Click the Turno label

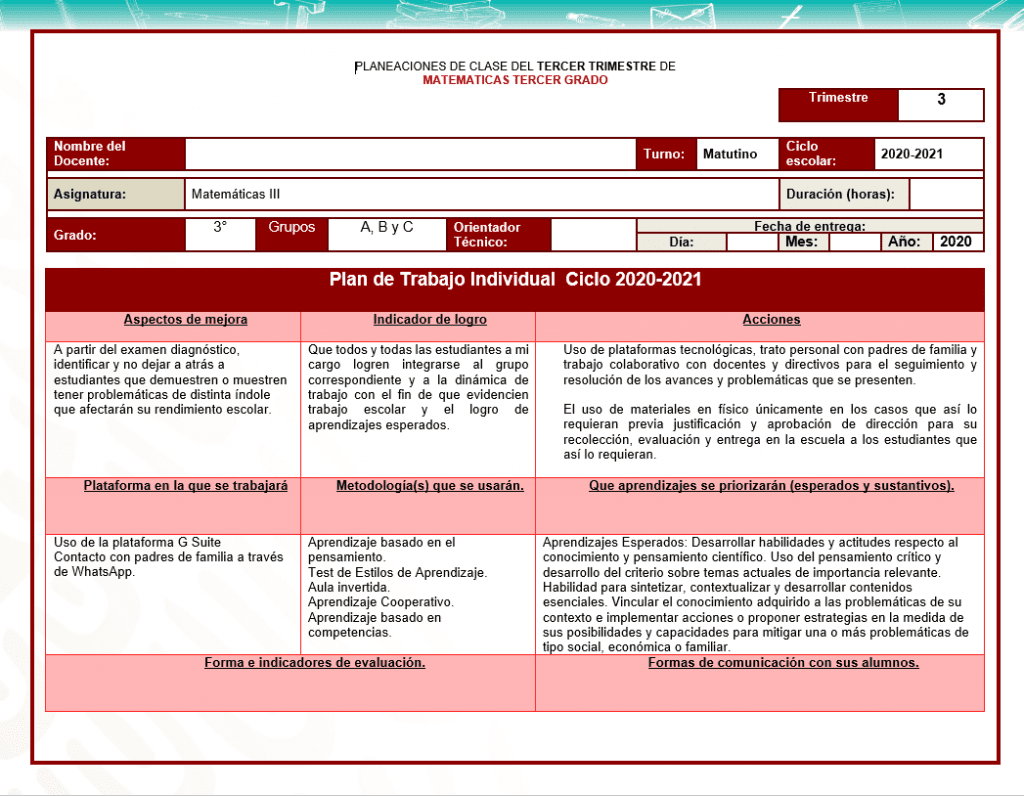click(665, 154)
